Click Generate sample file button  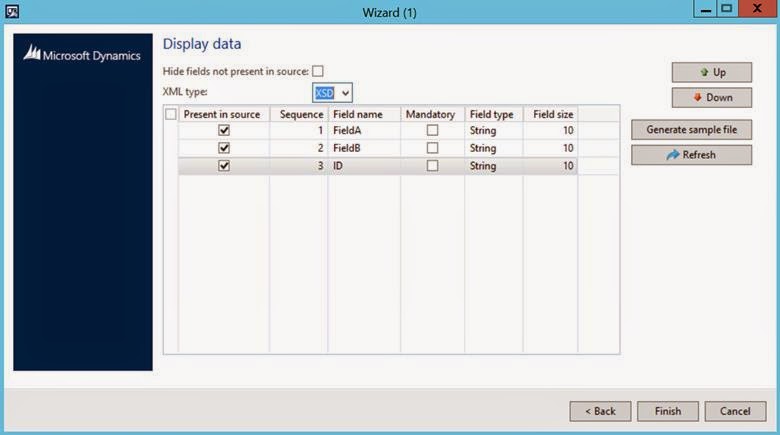click(691, 130)
